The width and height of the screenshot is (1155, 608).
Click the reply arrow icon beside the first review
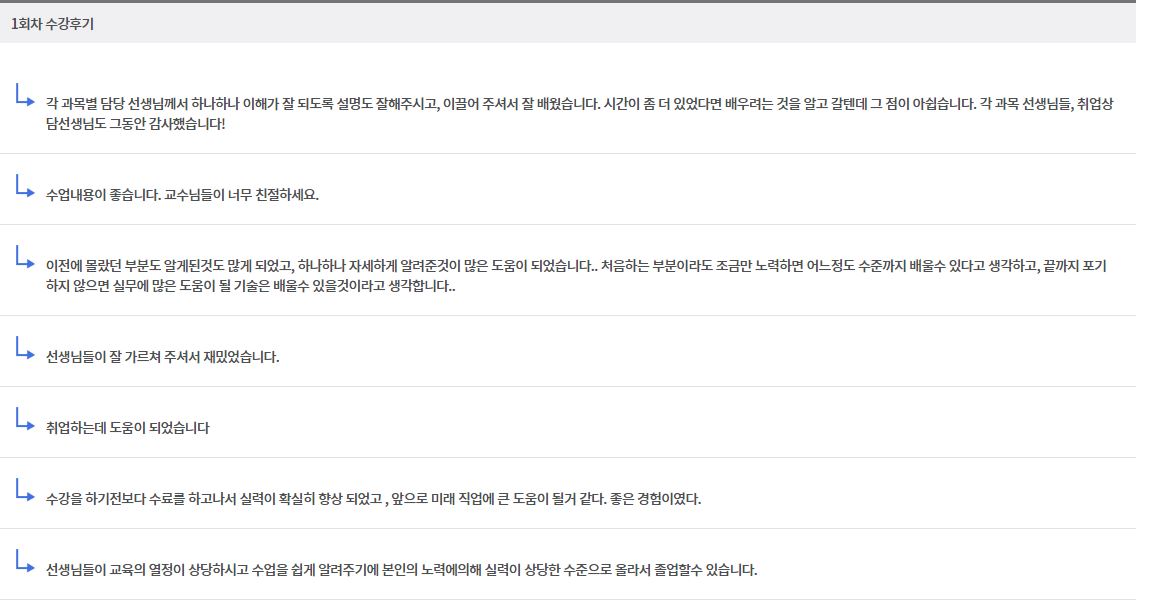click(24, 95)
